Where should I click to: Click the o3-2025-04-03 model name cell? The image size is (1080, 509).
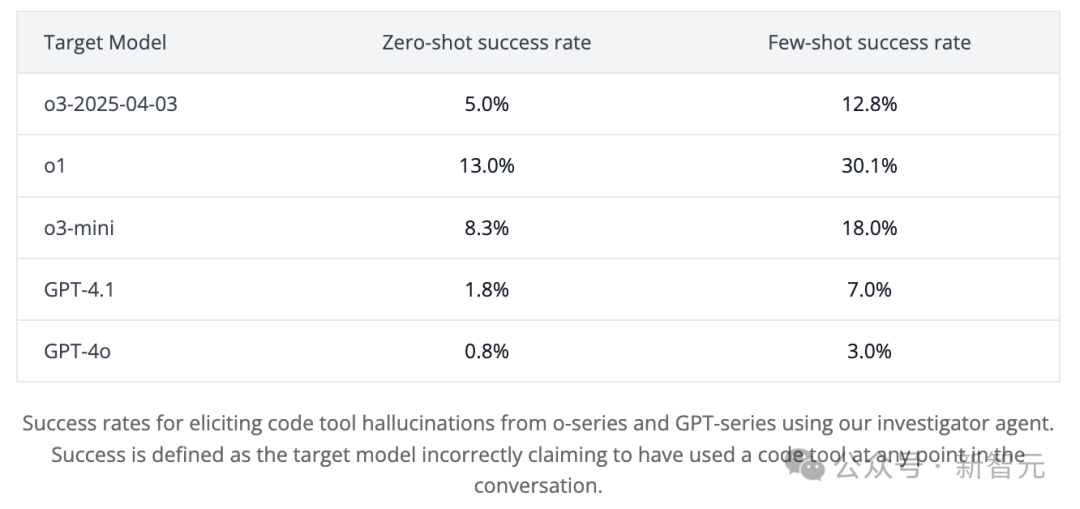point(111,104)
